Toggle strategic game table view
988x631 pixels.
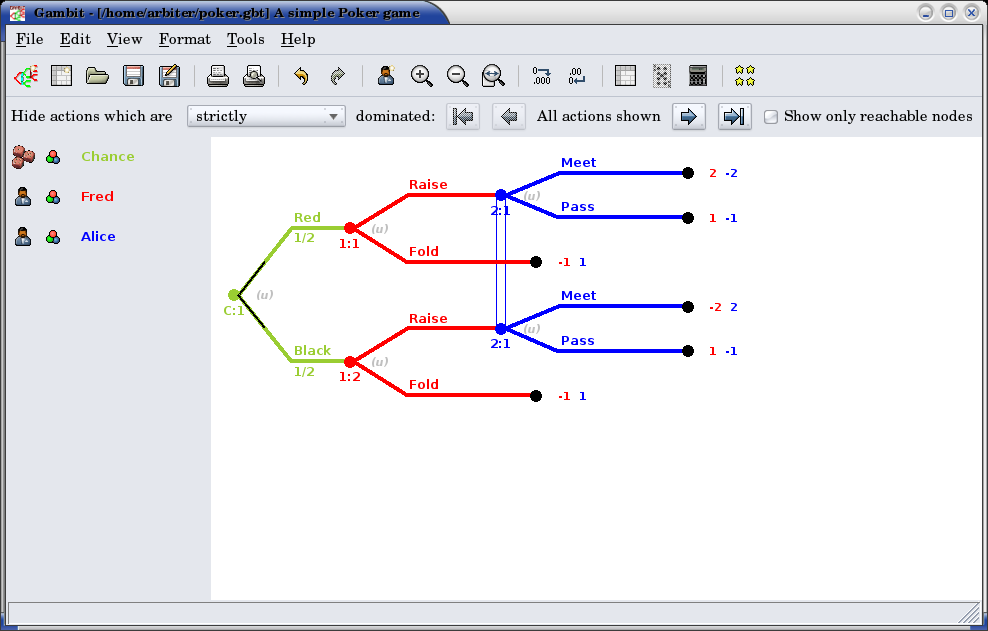625,76
